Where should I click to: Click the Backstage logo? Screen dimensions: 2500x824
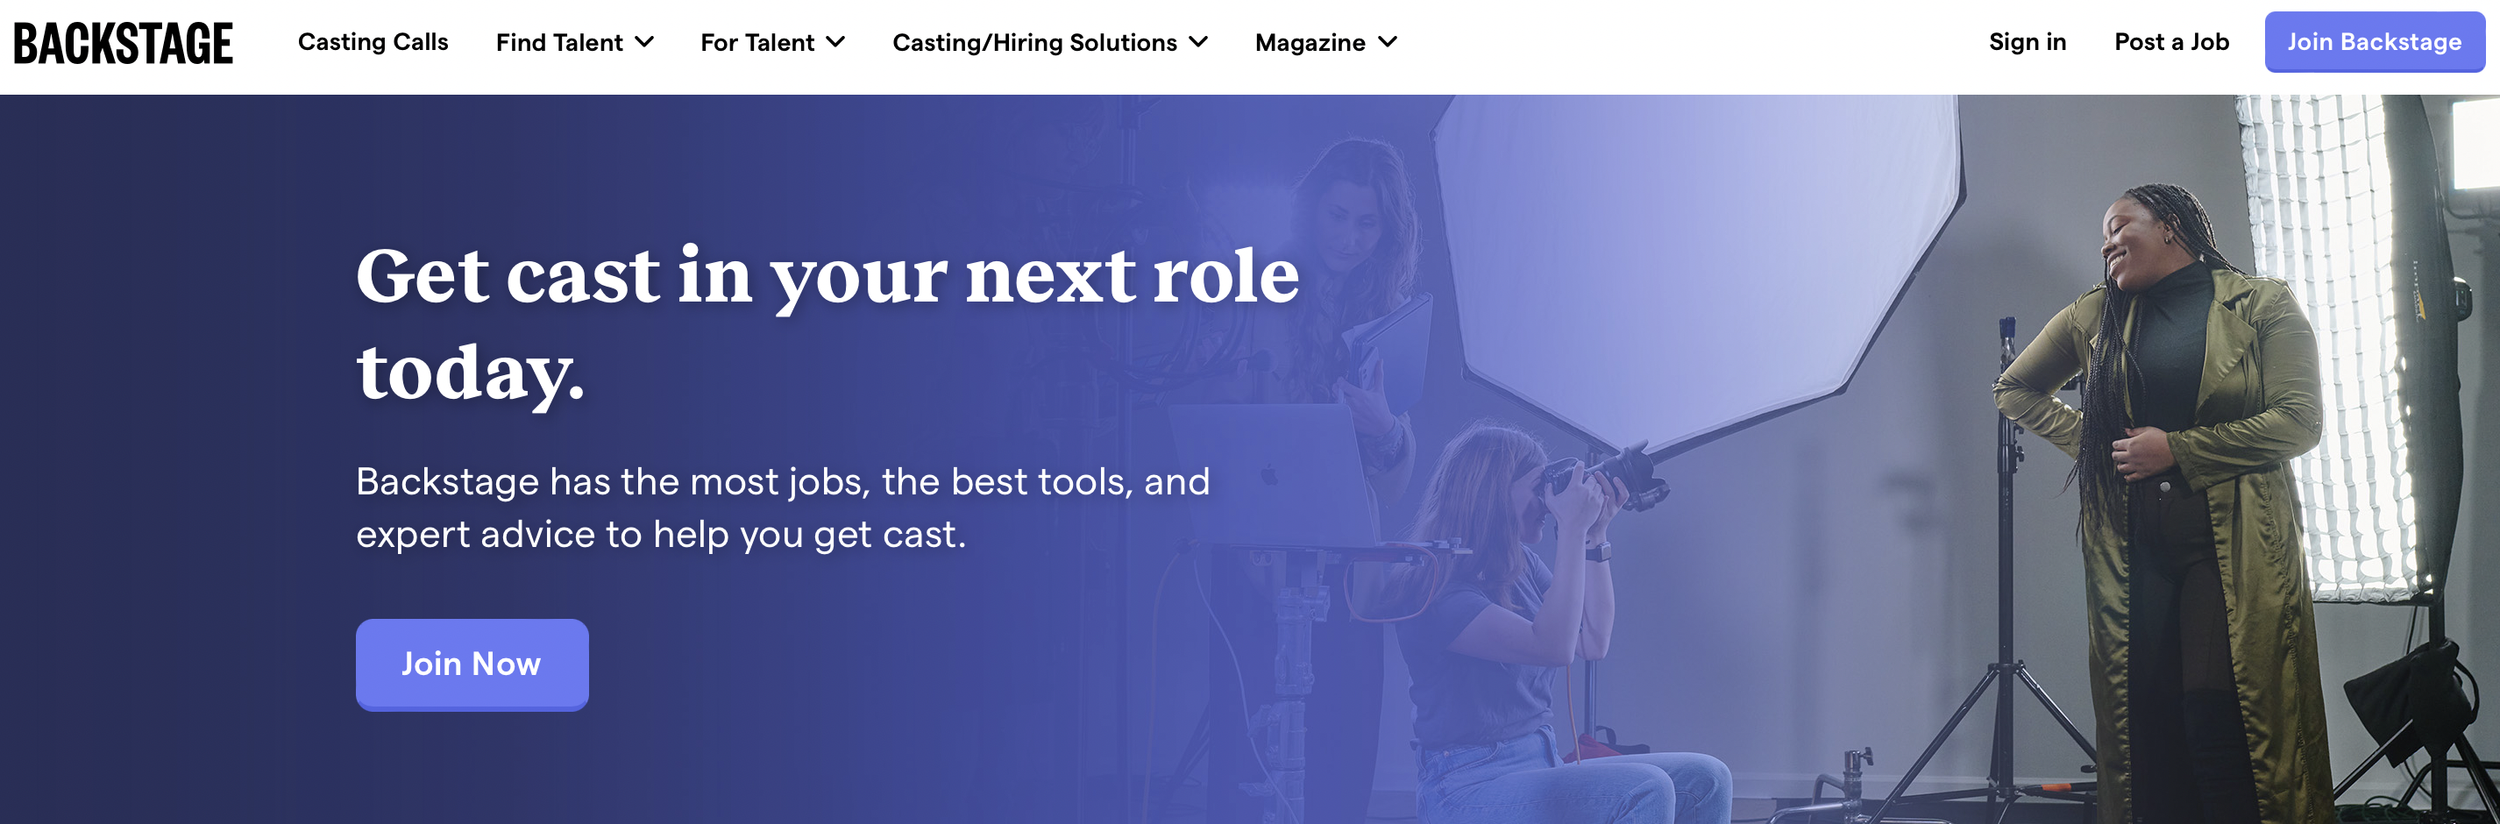coord(123,43)
